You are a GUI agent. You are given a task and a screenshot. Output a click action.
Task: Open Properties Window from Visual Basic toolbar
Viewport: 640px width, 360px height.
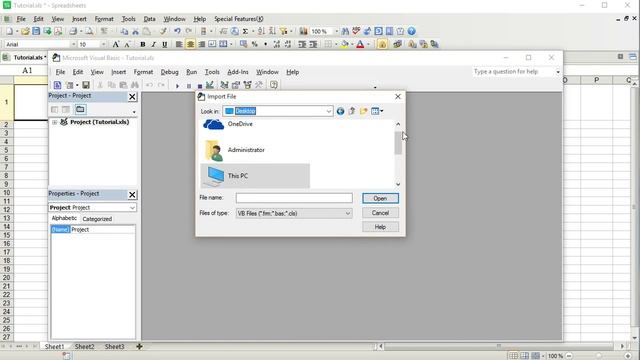[x=236, y=85]
